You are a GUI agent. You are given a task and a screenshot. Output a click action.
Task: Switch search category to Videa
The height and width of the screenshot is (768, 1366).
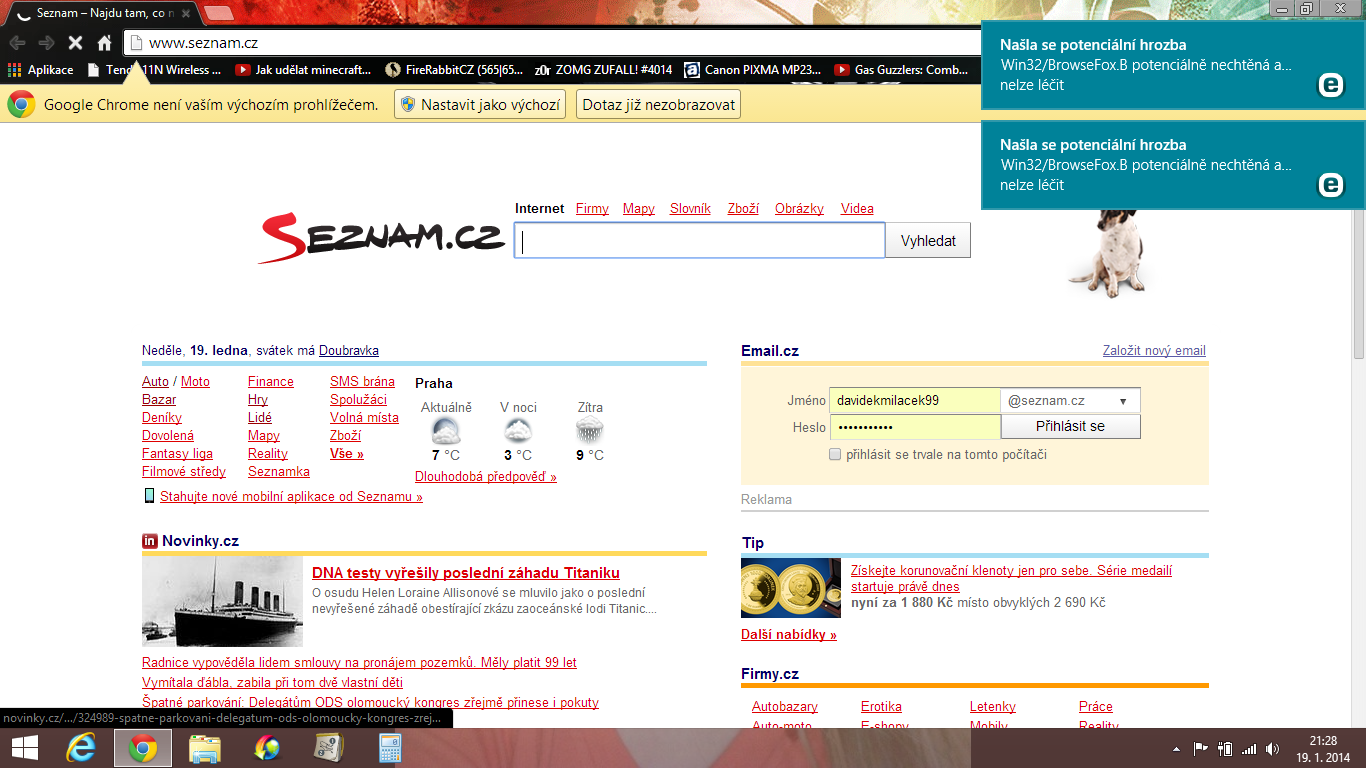[857, 209]
